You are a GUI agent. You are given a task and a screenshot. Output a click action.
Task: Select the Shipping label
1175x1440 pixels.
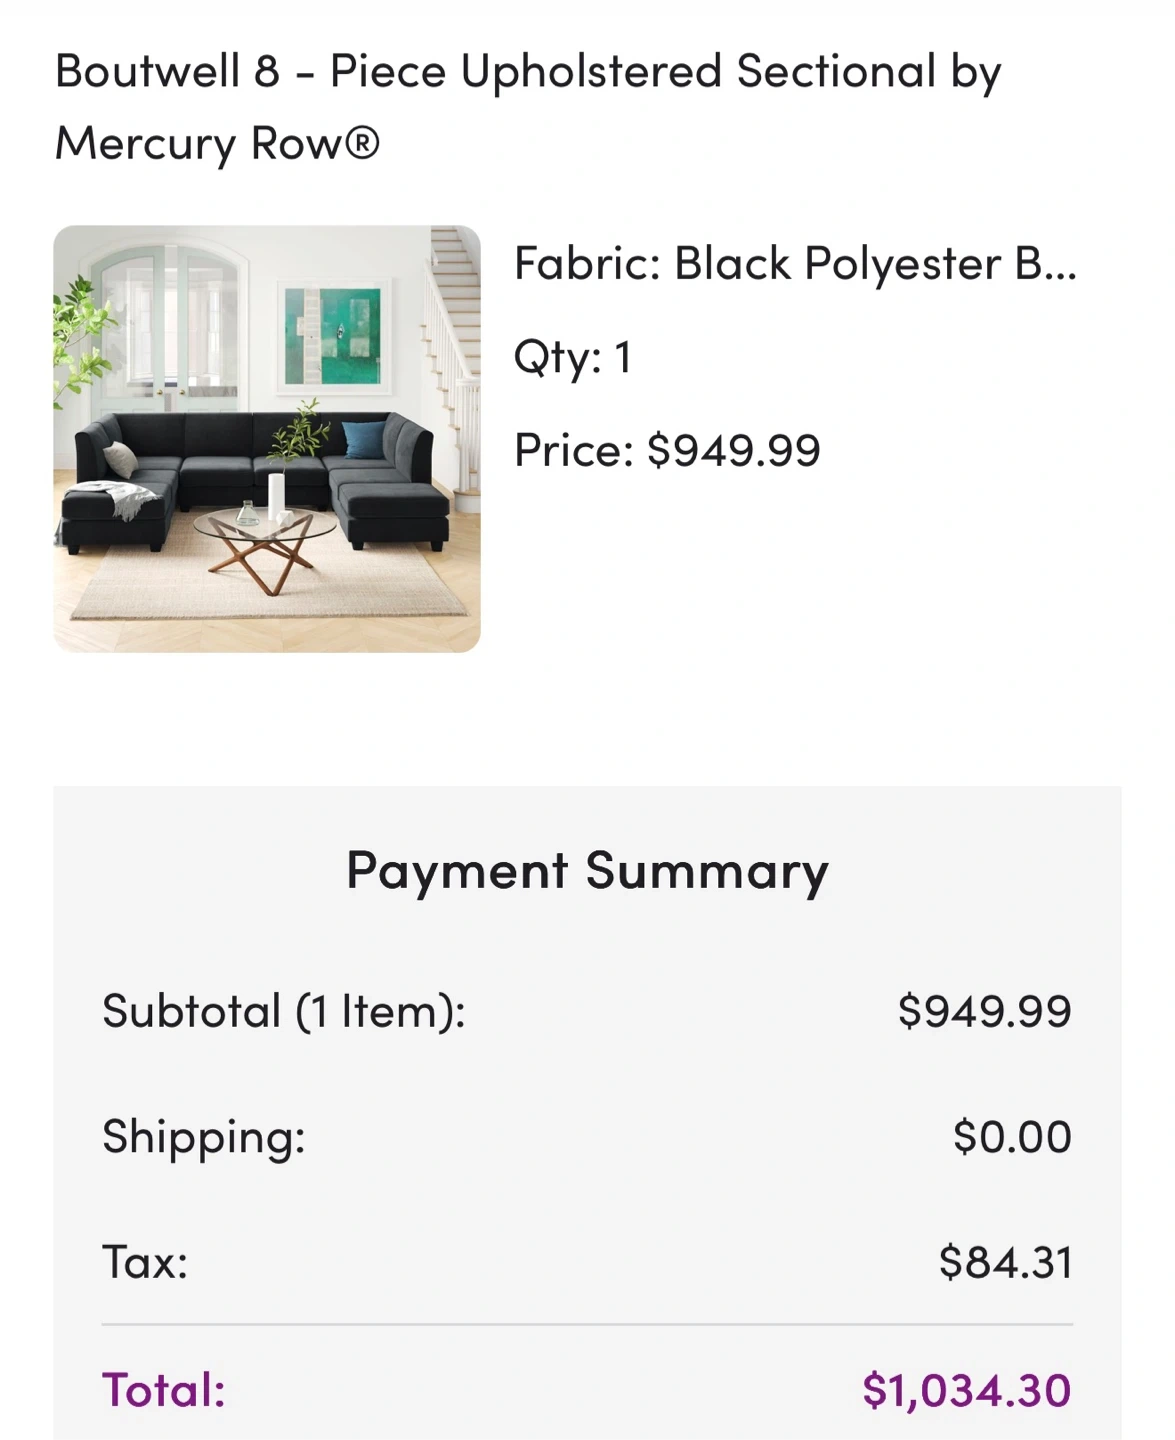[x=204, y=1137]
